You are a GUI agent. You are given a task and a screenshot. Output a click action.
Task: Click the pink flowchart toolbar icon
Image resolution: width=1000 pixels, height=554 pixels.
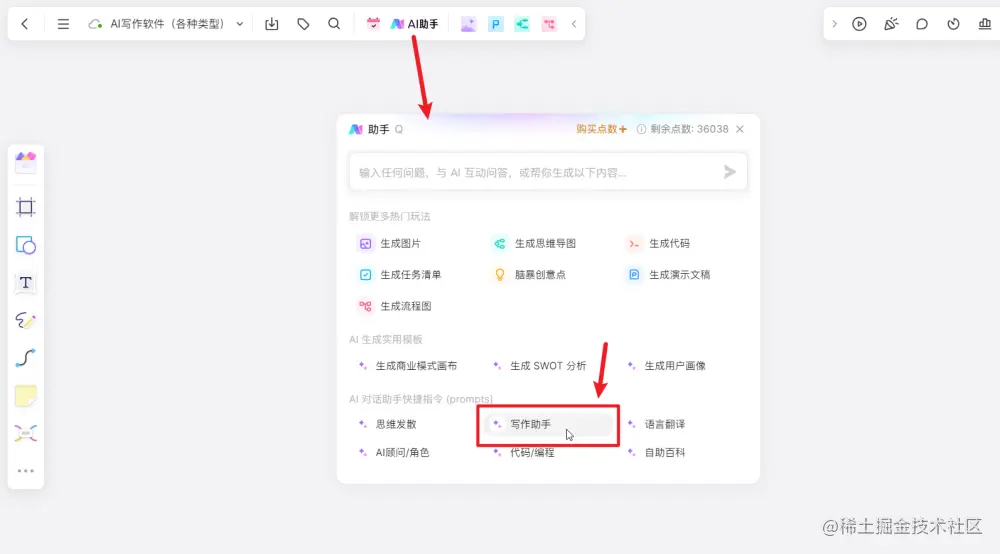coord(549,24)
